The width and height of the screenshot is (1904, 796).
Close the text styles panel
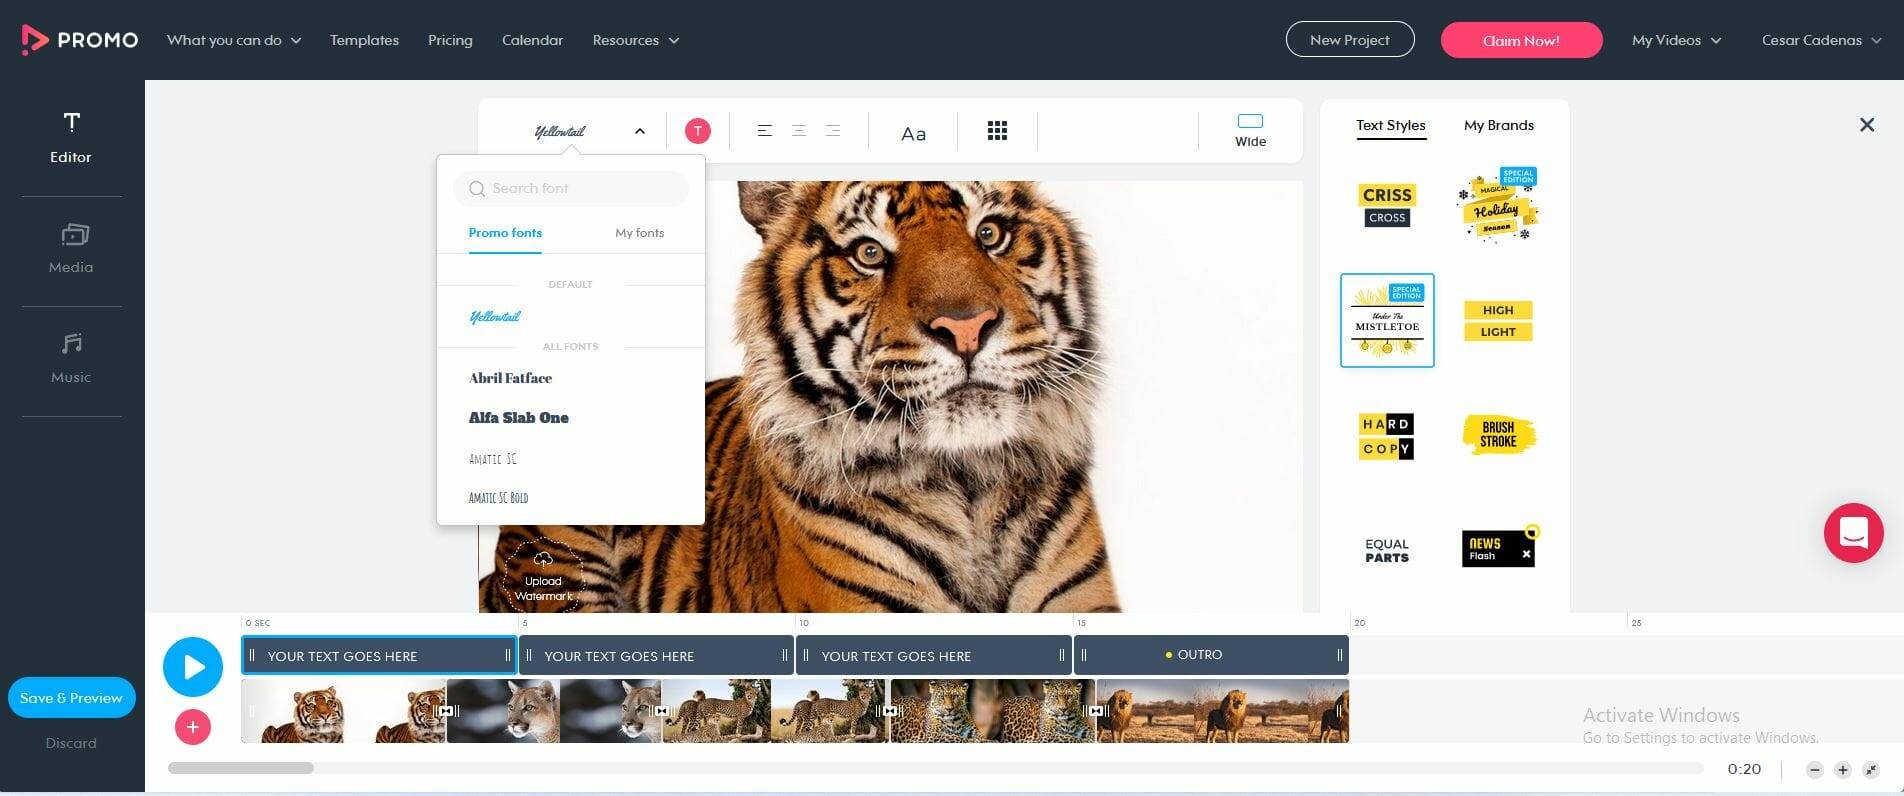(1867, 125)
